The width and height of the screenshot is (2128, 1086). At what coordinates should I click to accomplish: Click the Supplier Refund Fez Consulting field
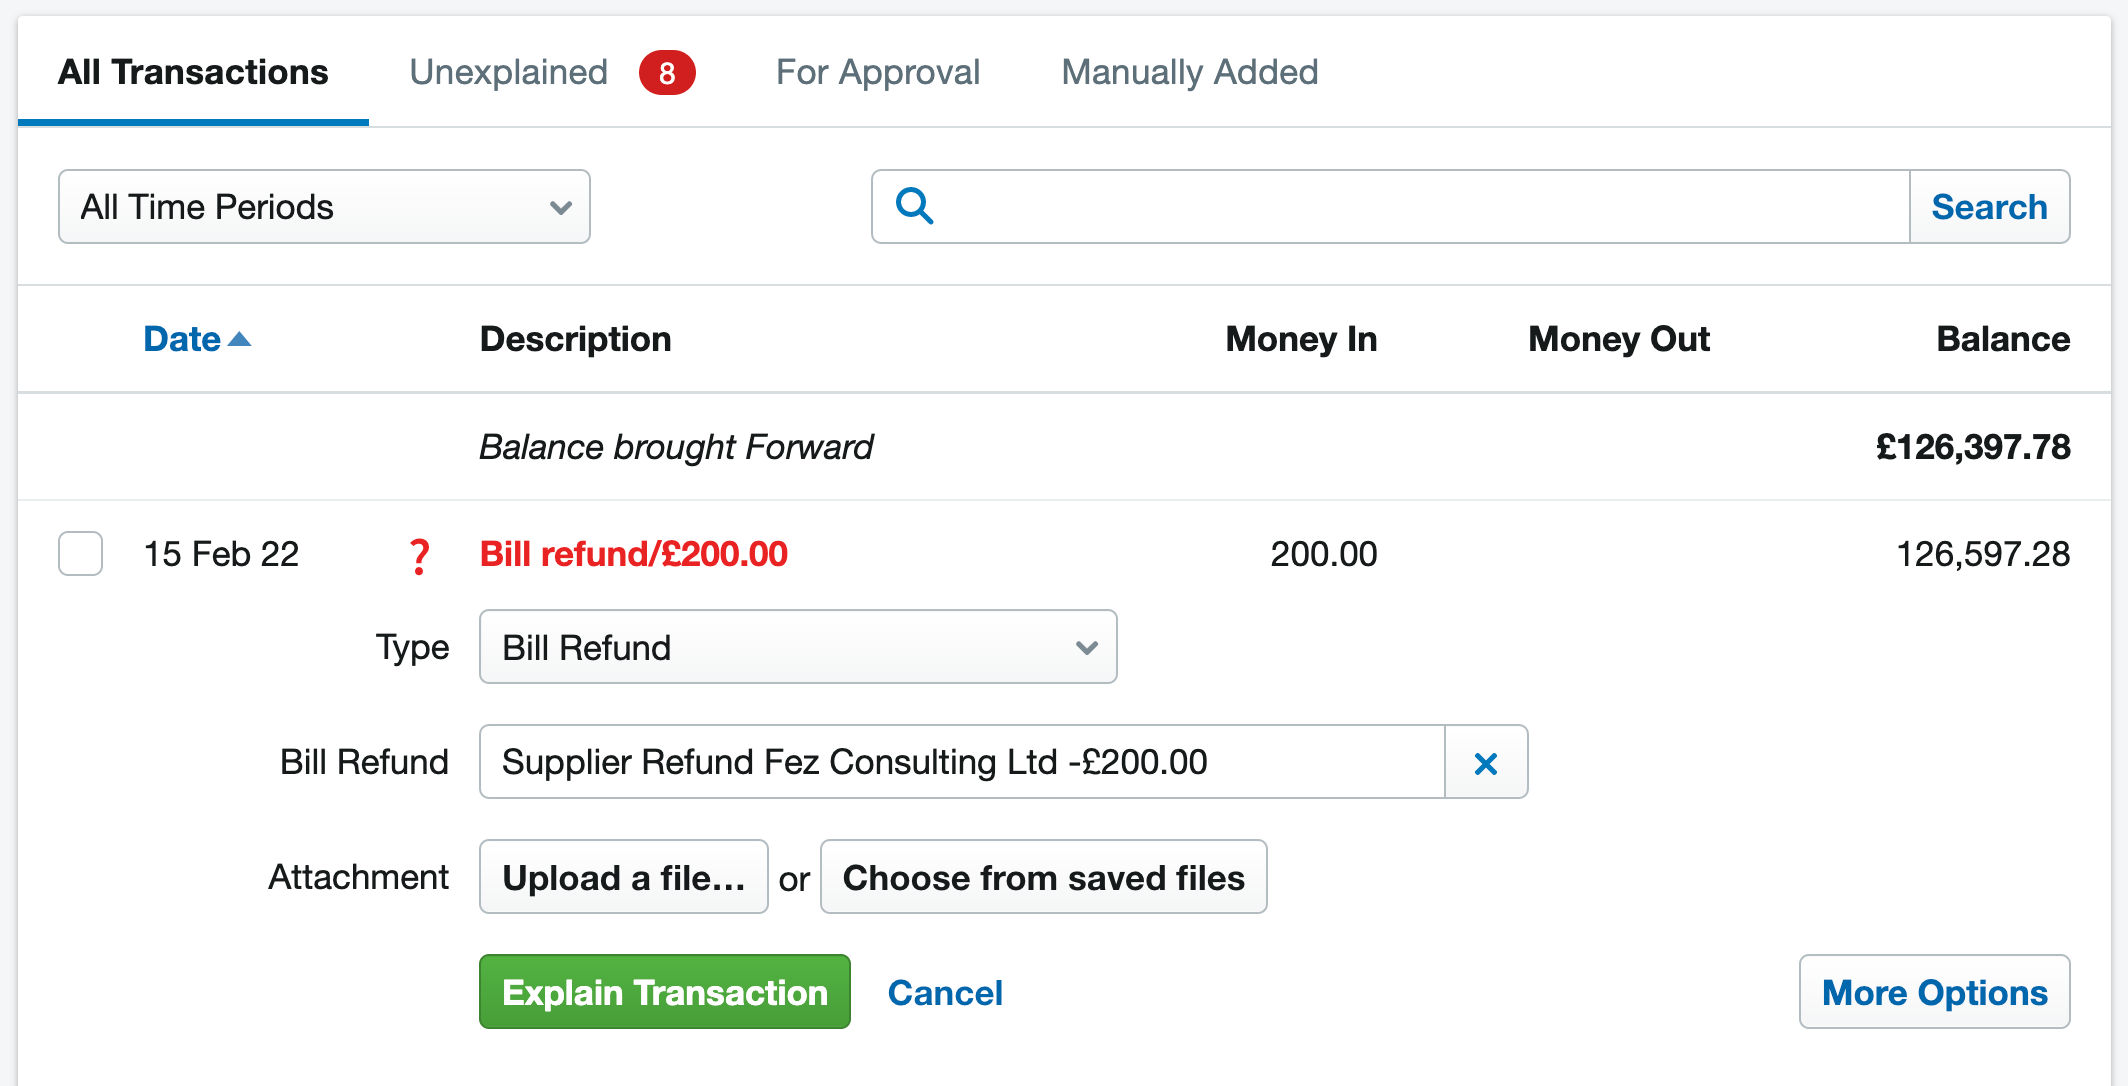(x=962, y=762)
